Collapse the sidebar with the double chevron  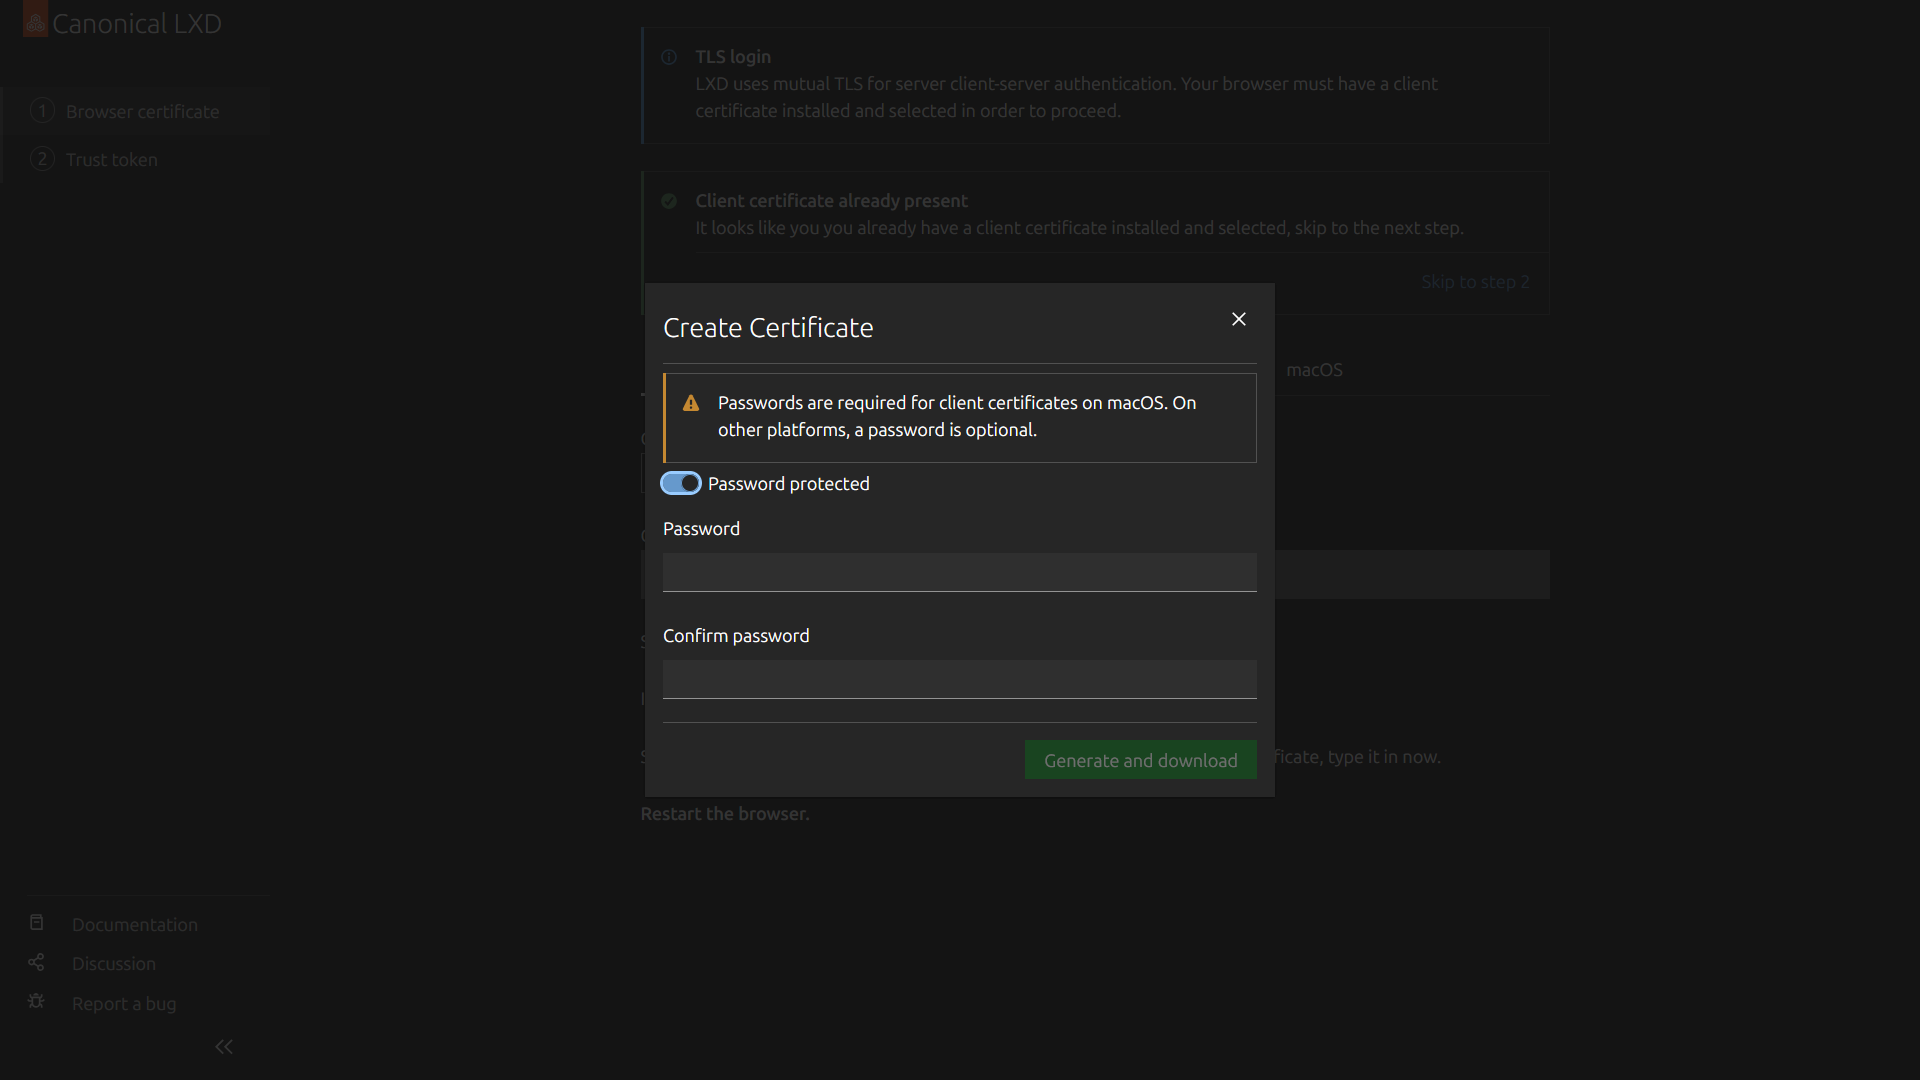pos(224,1047)
